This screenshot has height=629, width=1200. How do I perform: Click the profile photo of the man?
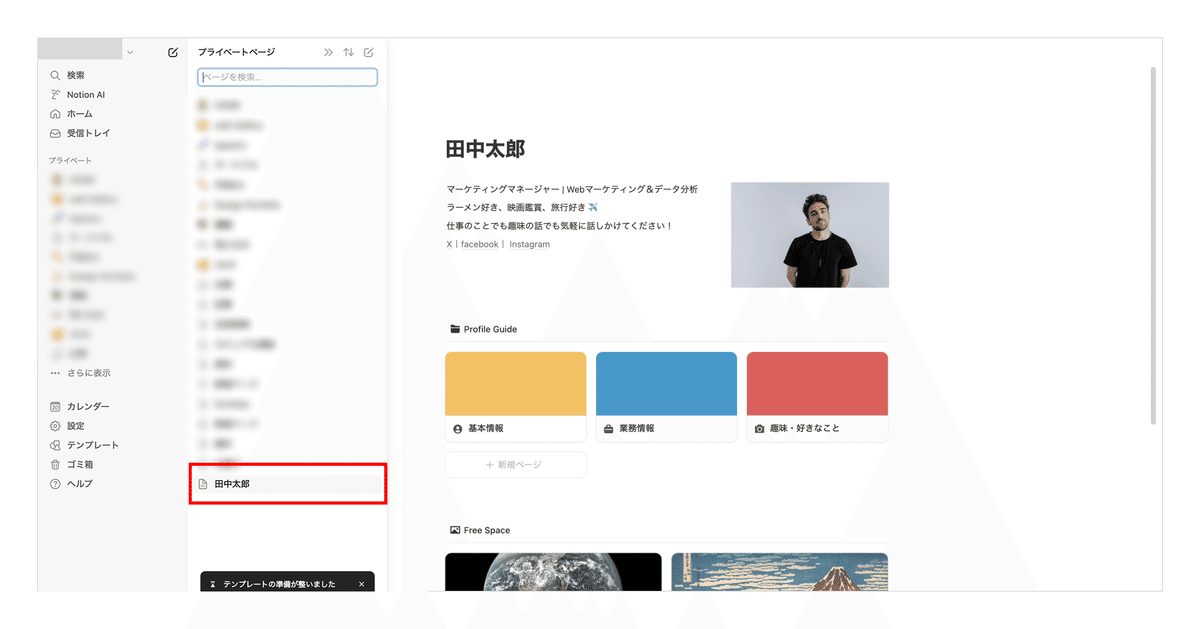[x=810, y=235]
